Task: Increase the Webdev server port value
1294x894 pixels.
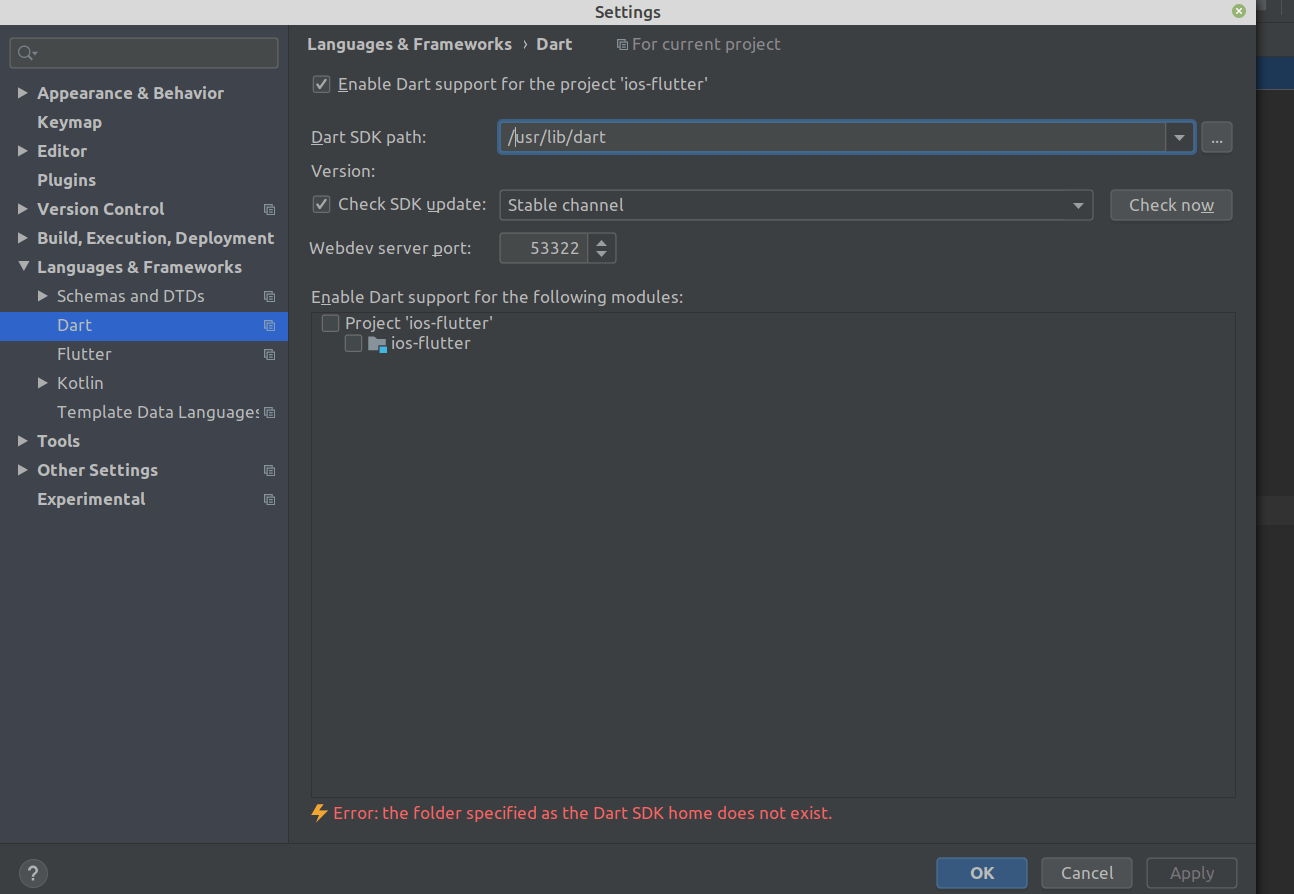Action: pos(601,241)
